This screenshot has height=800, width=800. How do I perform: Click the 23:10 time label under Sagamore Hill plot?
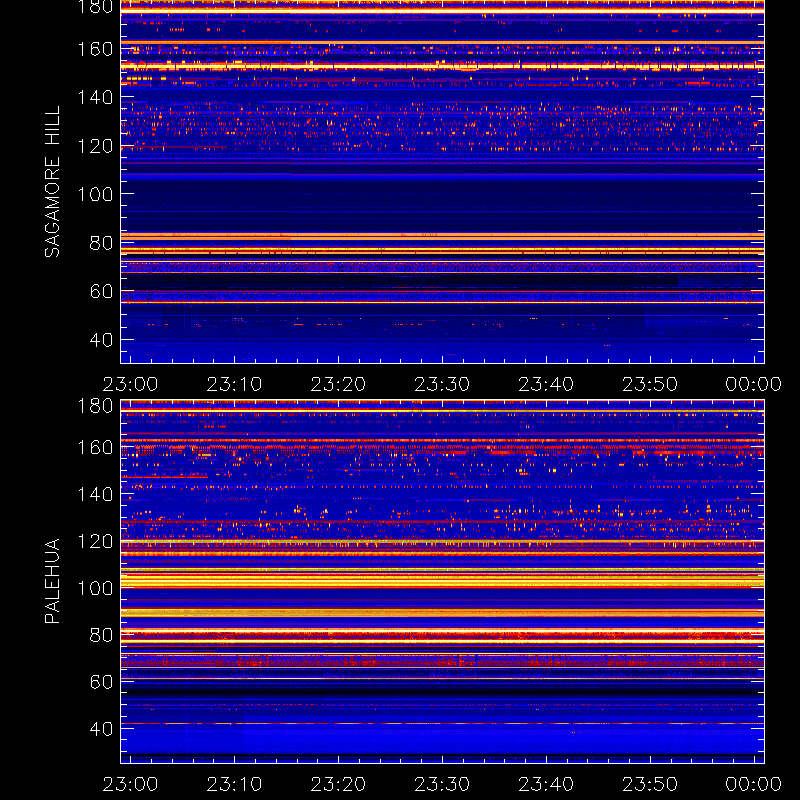[234, 384]
